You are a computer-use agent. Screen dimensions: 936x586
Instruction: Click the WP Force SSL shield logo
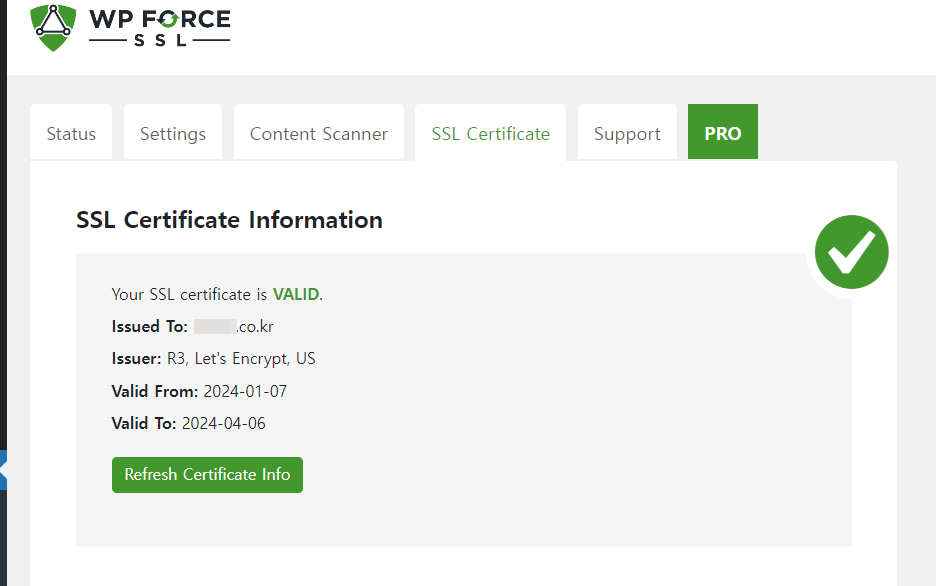tap(53, 27)
